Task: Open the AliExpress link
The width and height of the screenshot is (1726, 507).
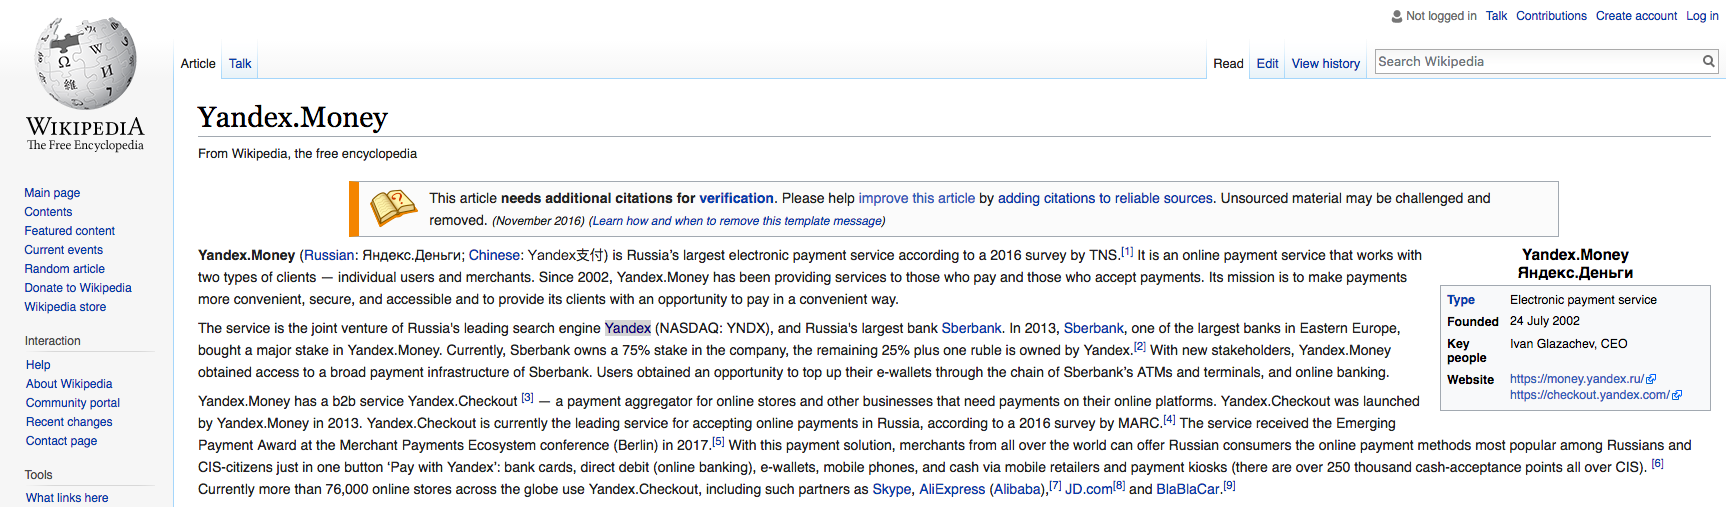Action: (952, 489)
